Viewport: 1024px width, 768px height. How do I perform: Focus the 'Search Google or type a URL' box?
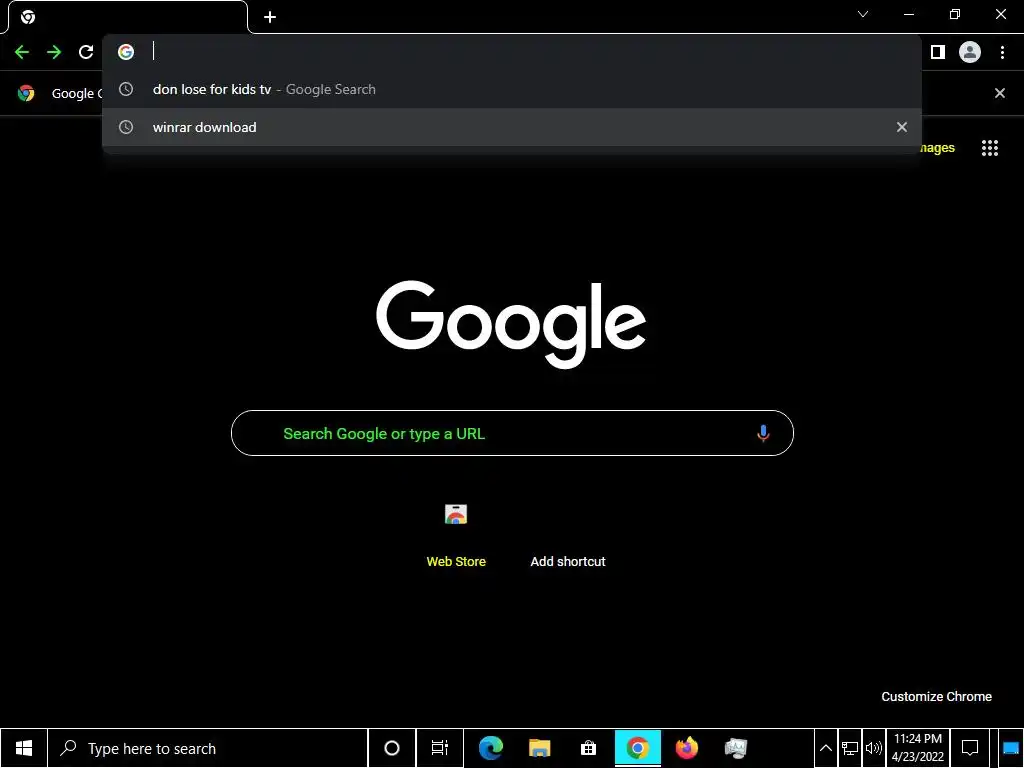click(512, 434)
